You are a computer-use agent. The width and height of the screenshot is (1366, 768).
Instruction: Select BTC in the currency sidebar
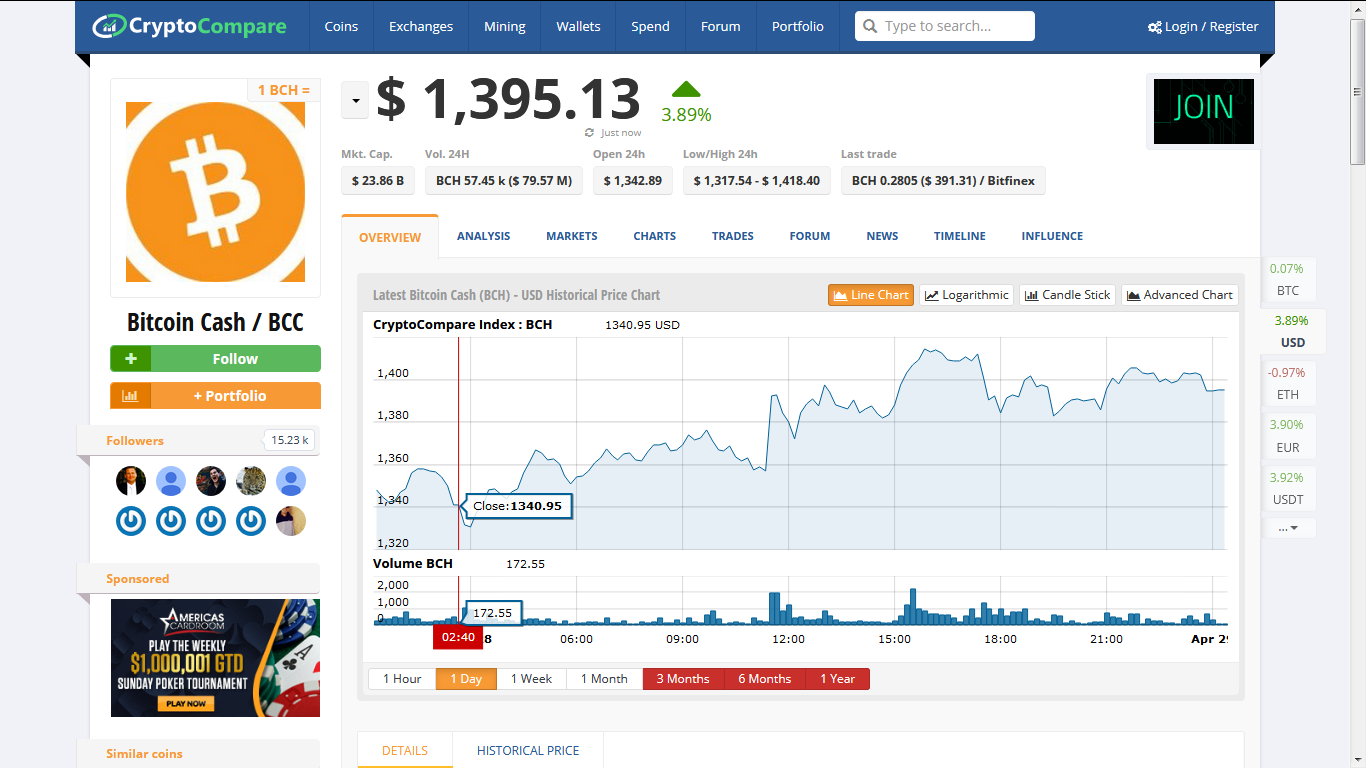point(1288,280)
